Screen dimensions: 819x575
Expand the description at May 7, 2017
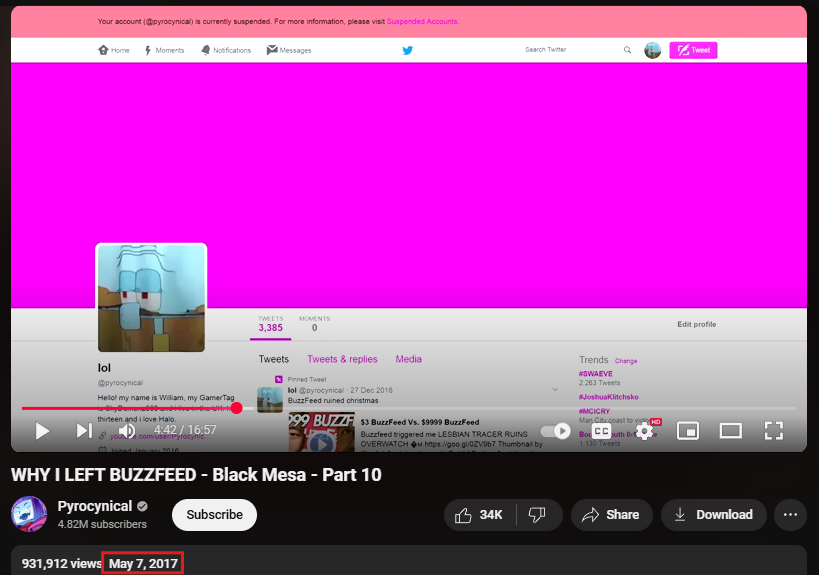[144, 564]
